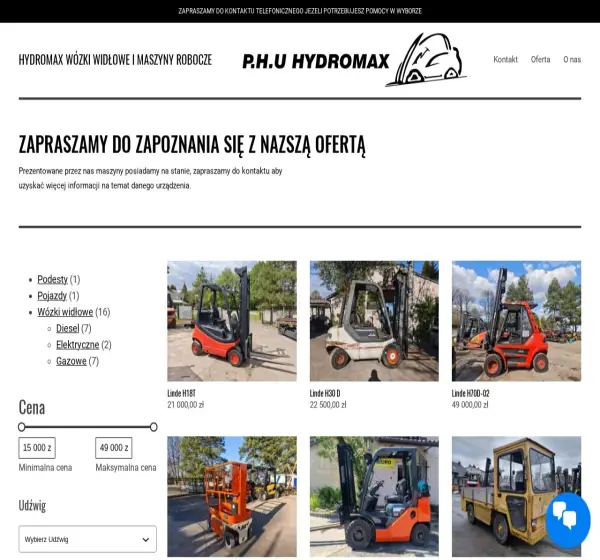The height and width of the screenshot is (560, 600).
Task: Click the price 22 500,00 zł
Action: coord(328,405)
